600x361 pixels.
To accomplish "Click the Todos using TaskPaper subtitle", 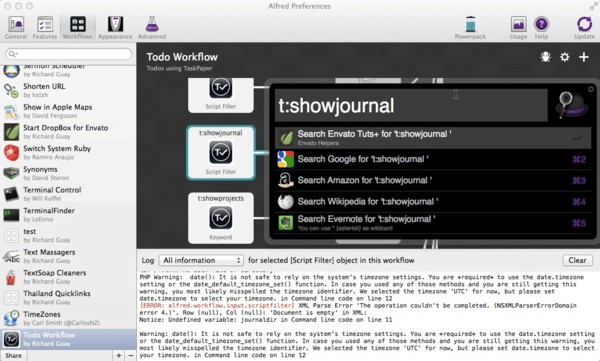I will 179,69.
